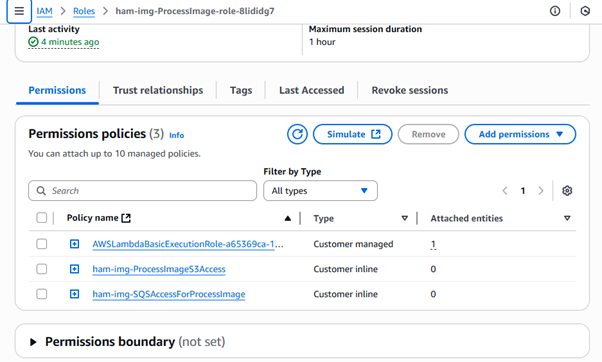Open table preferences gear icon
The width and height of the screenshot is (602, 362).
click(567, 191)
